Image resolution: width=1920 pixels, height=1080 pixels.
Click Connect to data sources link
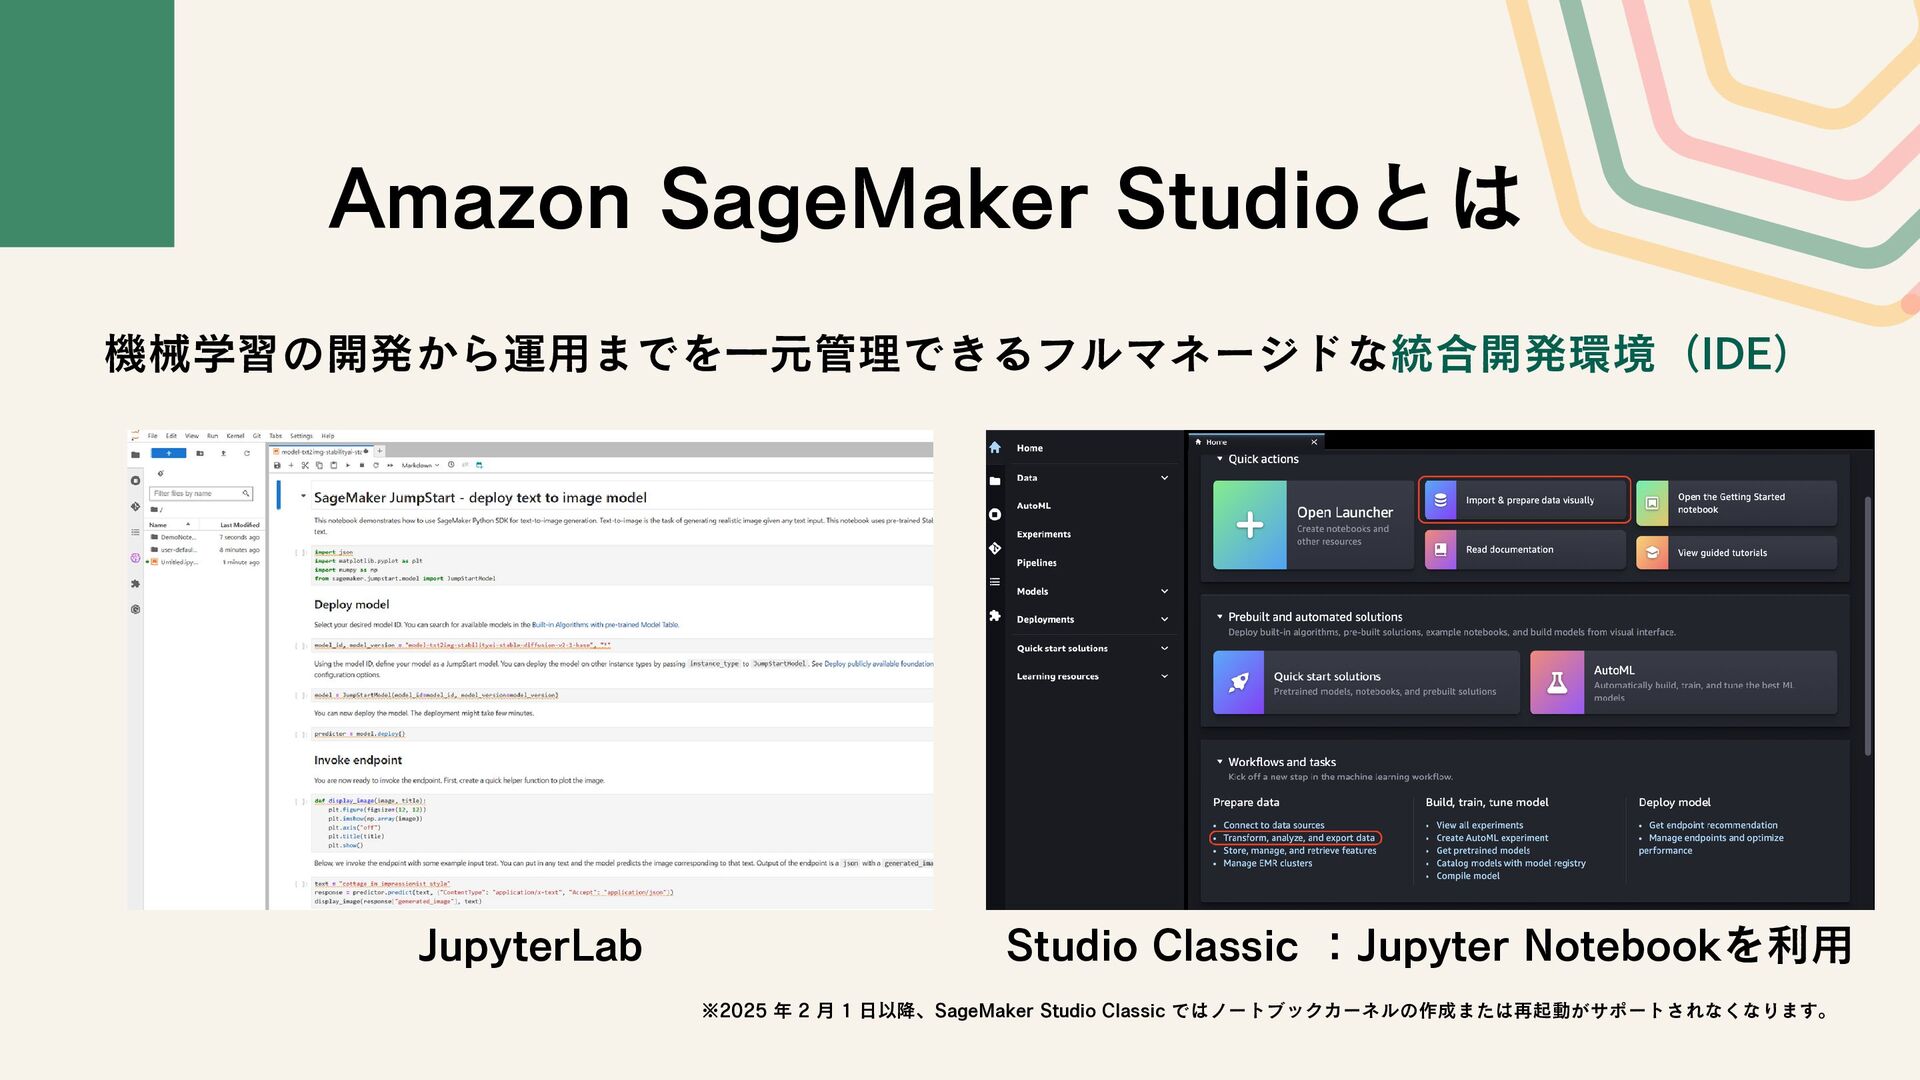click(1273, 825)
